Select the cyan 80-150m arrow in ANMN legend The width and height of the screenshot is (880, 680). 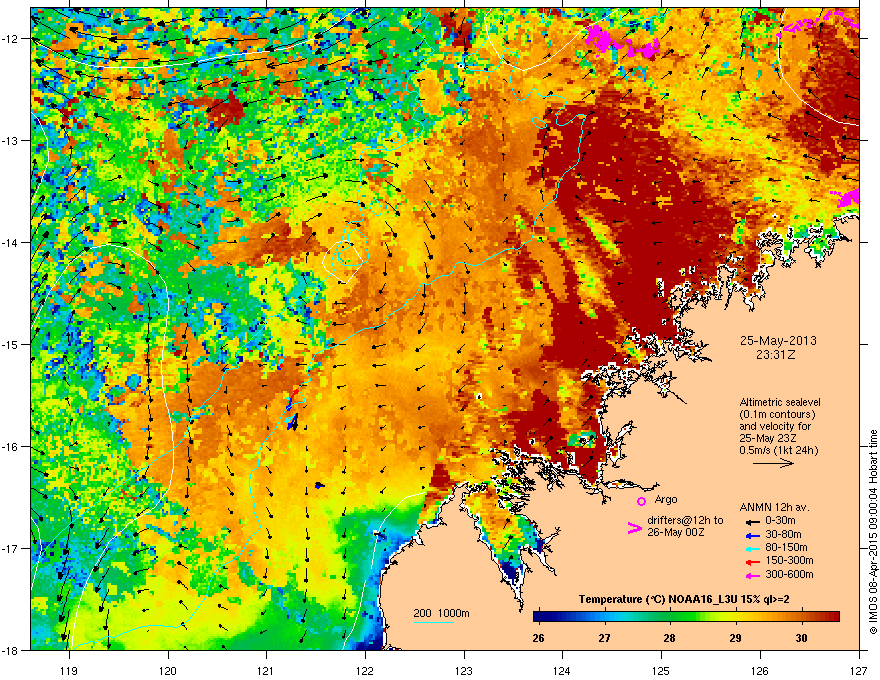point(753,548)
